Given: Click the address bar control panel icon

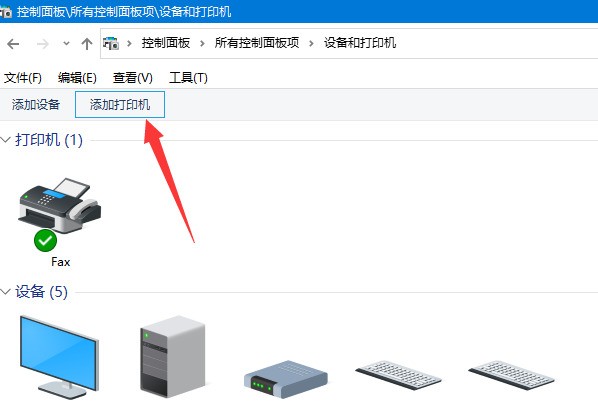Looking at the screenshot, I should pyautogui.click(x=111, y=43).
